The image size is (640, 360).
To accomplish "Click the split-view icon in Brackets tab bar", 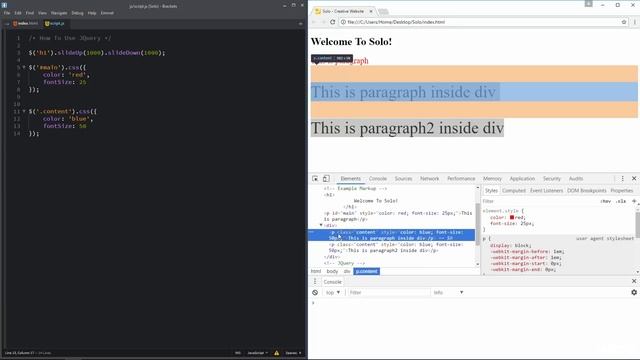I will point(300,24).
